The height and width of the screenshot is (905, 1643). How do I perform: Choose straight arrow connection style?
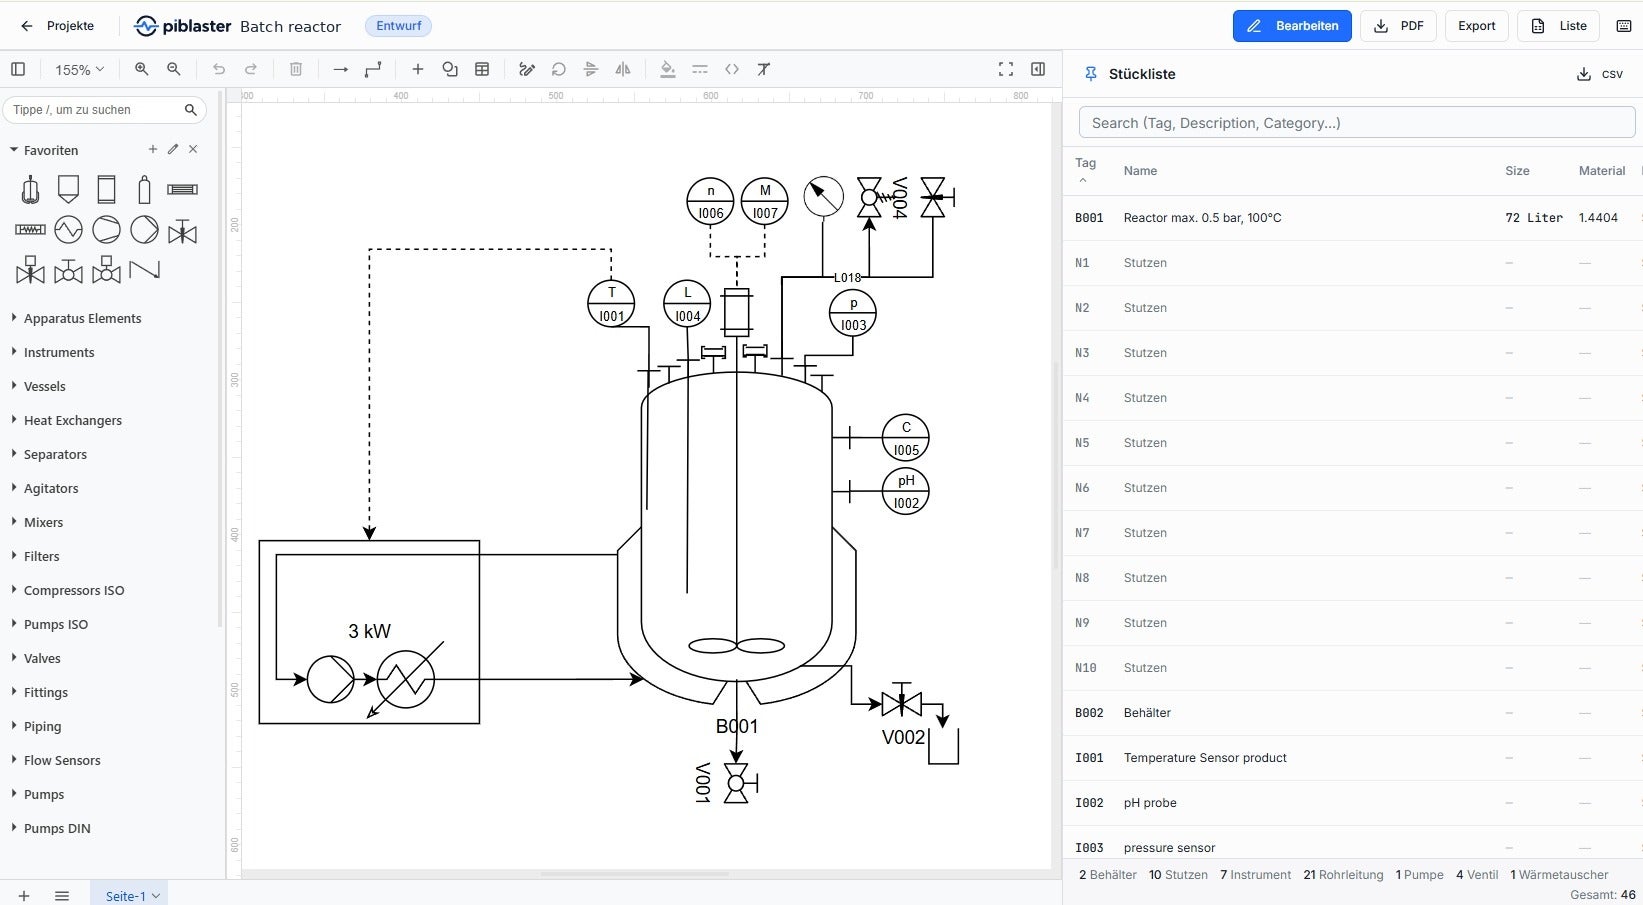341,69
